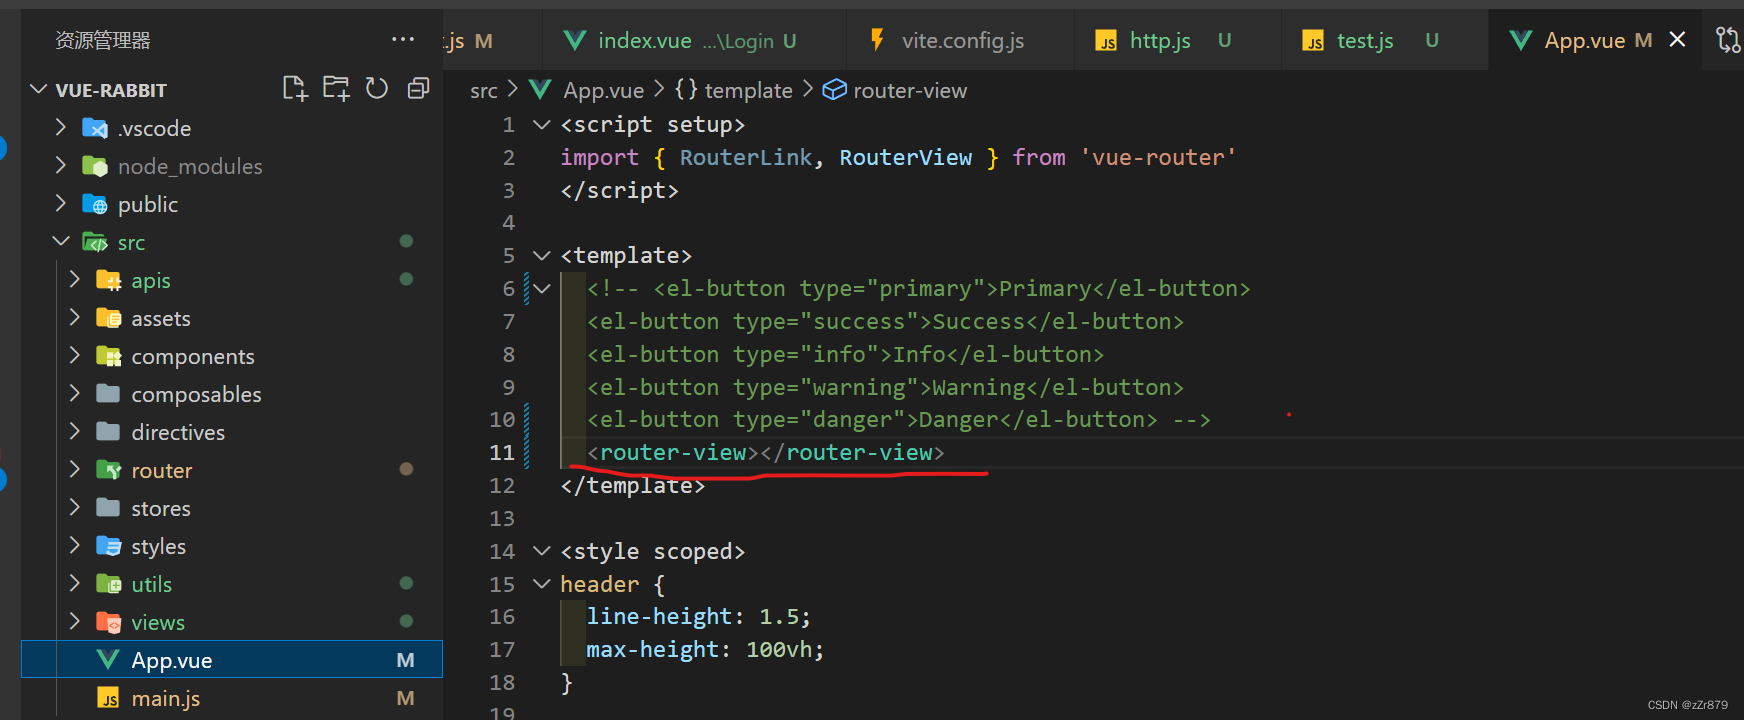This screenshot has width=1744, height=720.
Task: Open main.js in the explorer tree
Action: 232,698
